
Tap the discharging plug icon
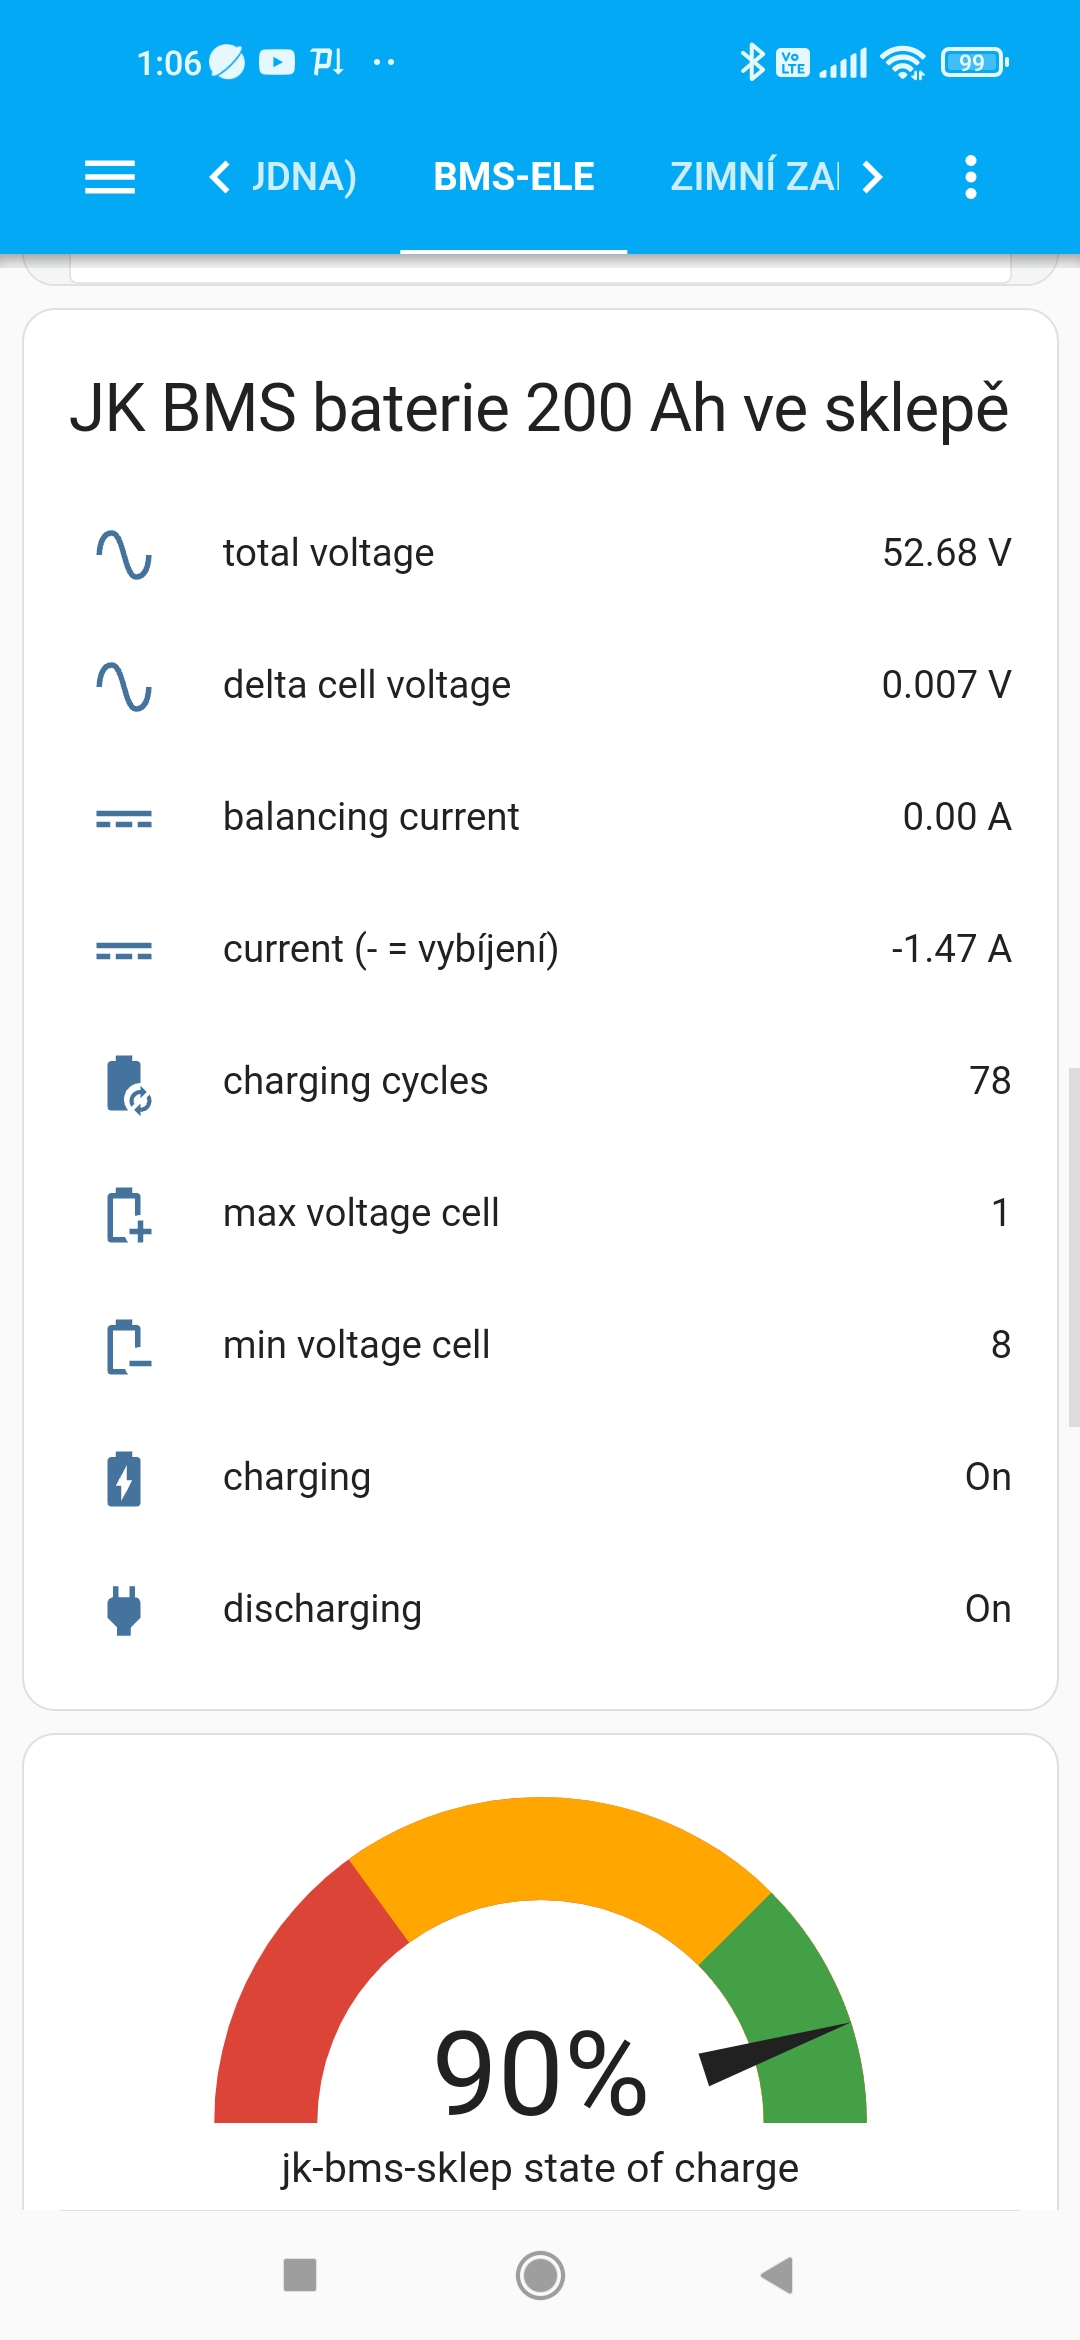(x=124, y=1609)
